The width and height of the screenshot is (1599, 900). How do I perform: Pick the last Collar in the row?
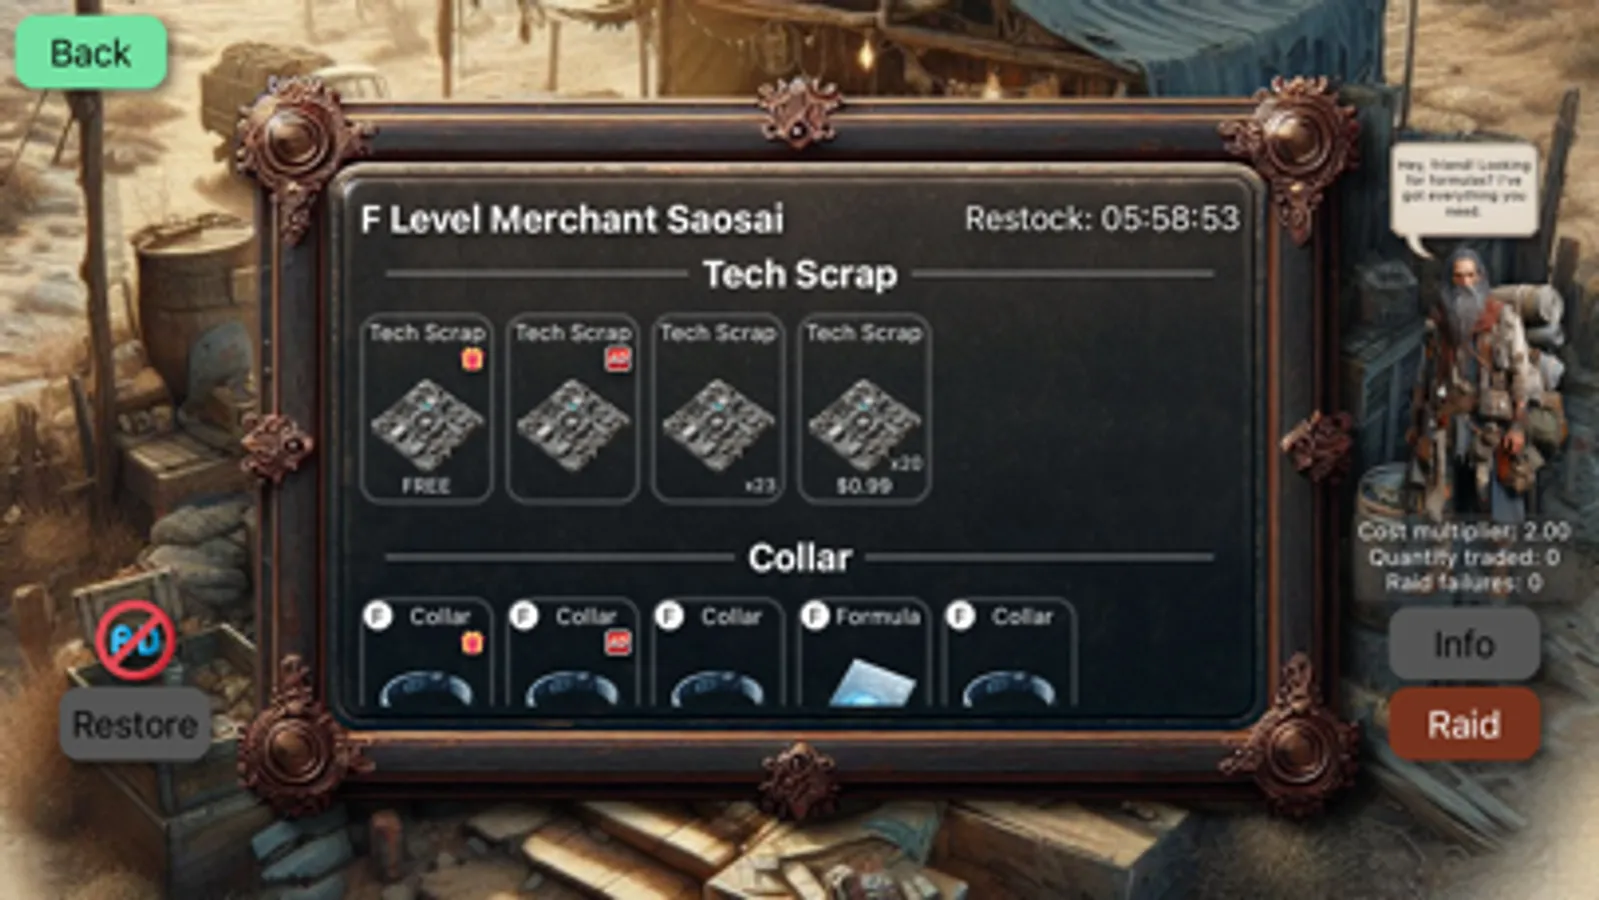coord(1010,652)
